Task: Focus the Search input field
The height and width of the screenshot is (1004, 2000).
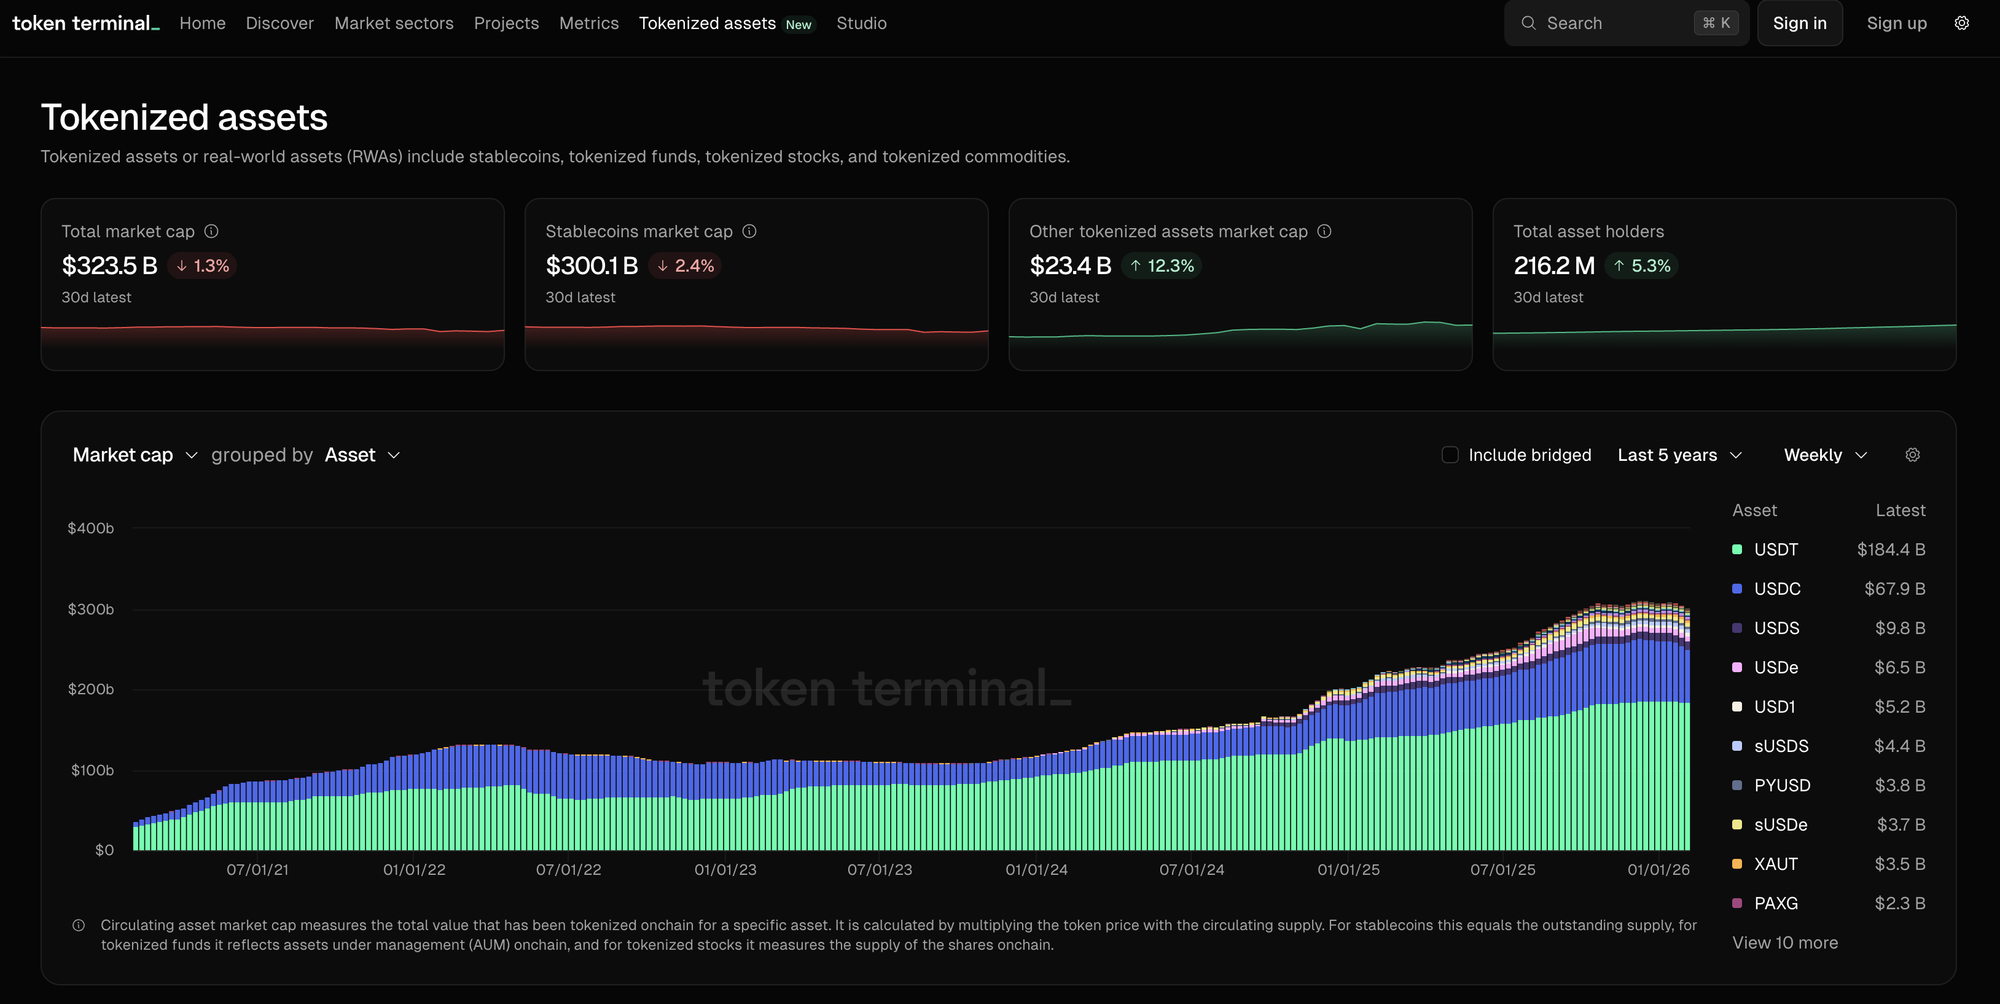Action: click(x=1626, y=23)
